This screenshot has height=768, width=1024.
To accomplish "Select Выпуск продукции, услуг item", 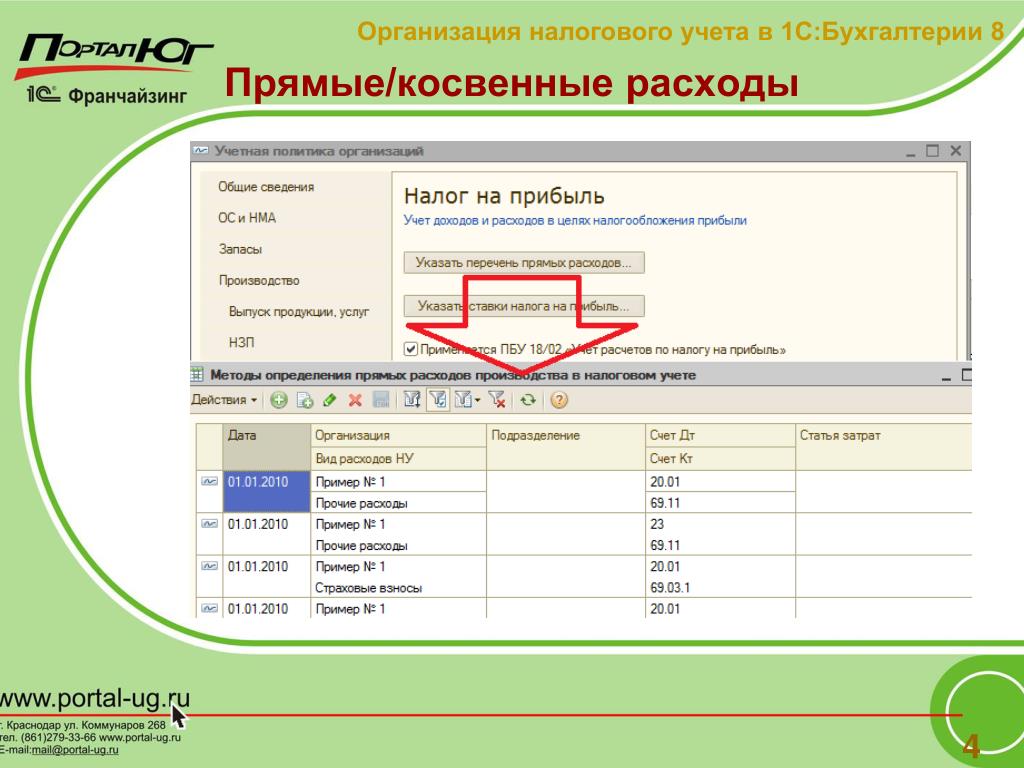I will (x=298, y=312).
